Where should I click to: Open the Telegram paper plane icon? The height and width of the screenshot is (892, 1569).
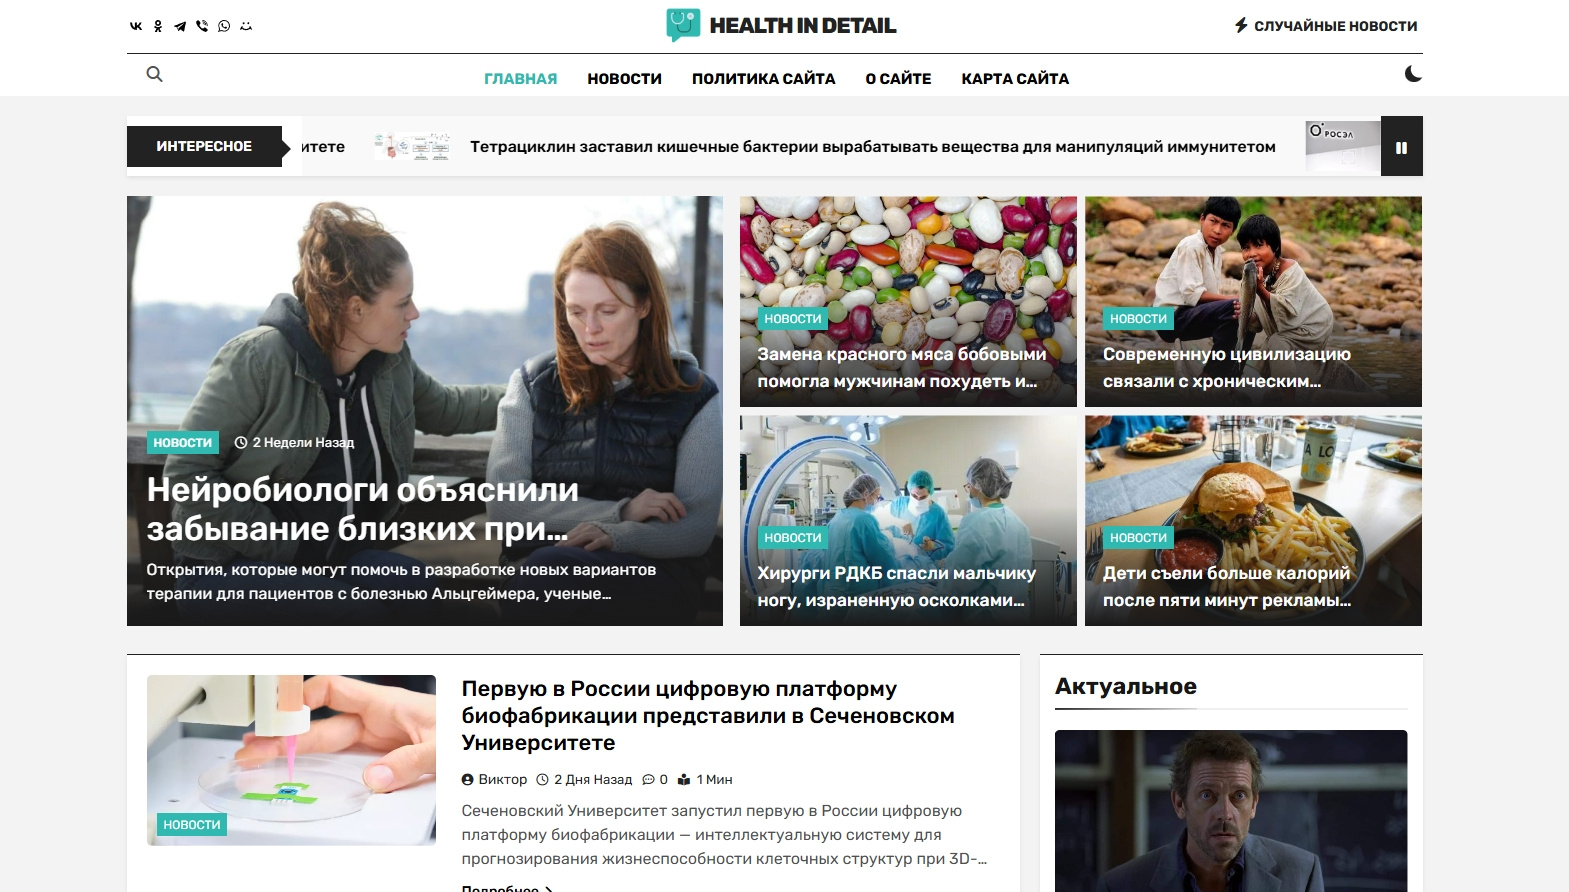pos(180,27)
